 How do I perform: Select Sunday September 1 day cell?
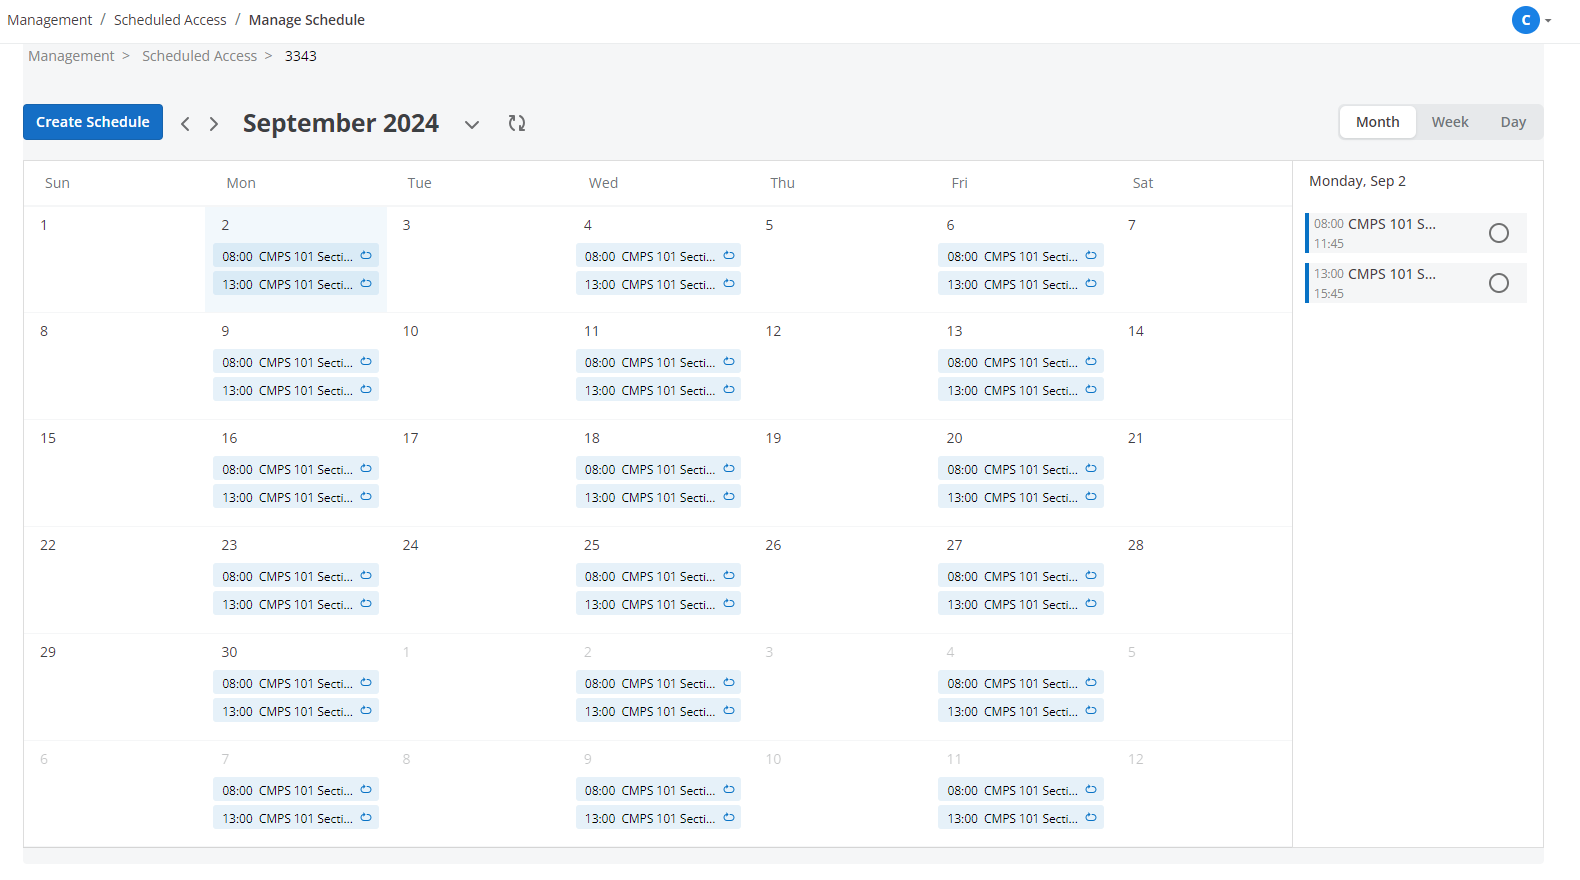(114, 260)
